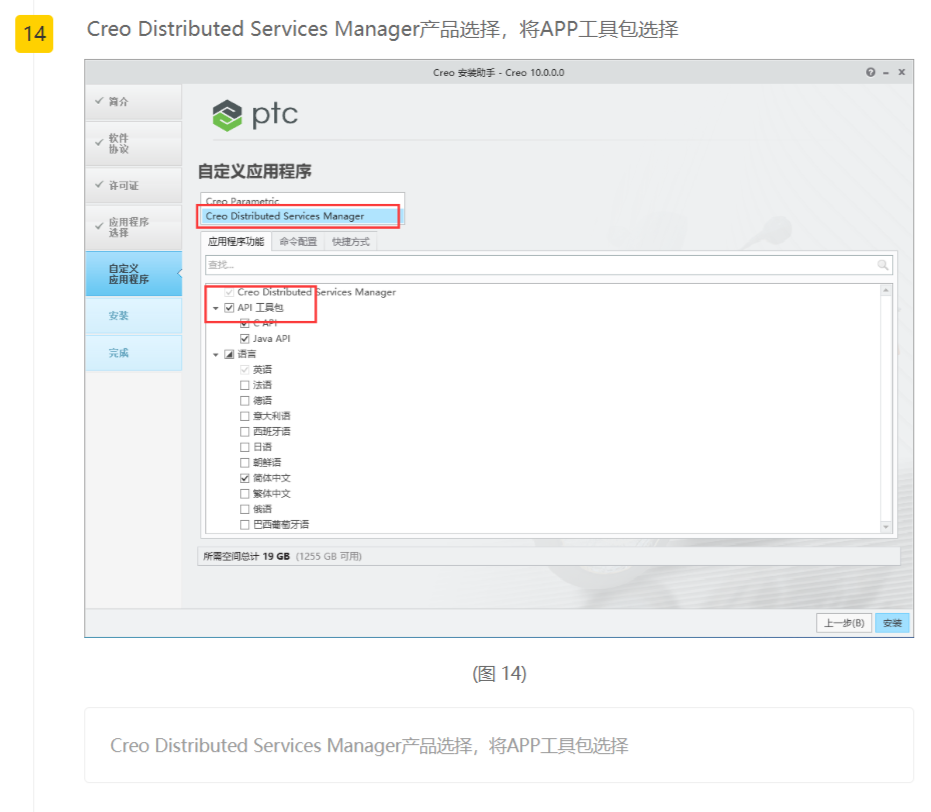Click the (图 14) figure caption
931x812 pixels.
pyautogui.click(x=499, y=674)
